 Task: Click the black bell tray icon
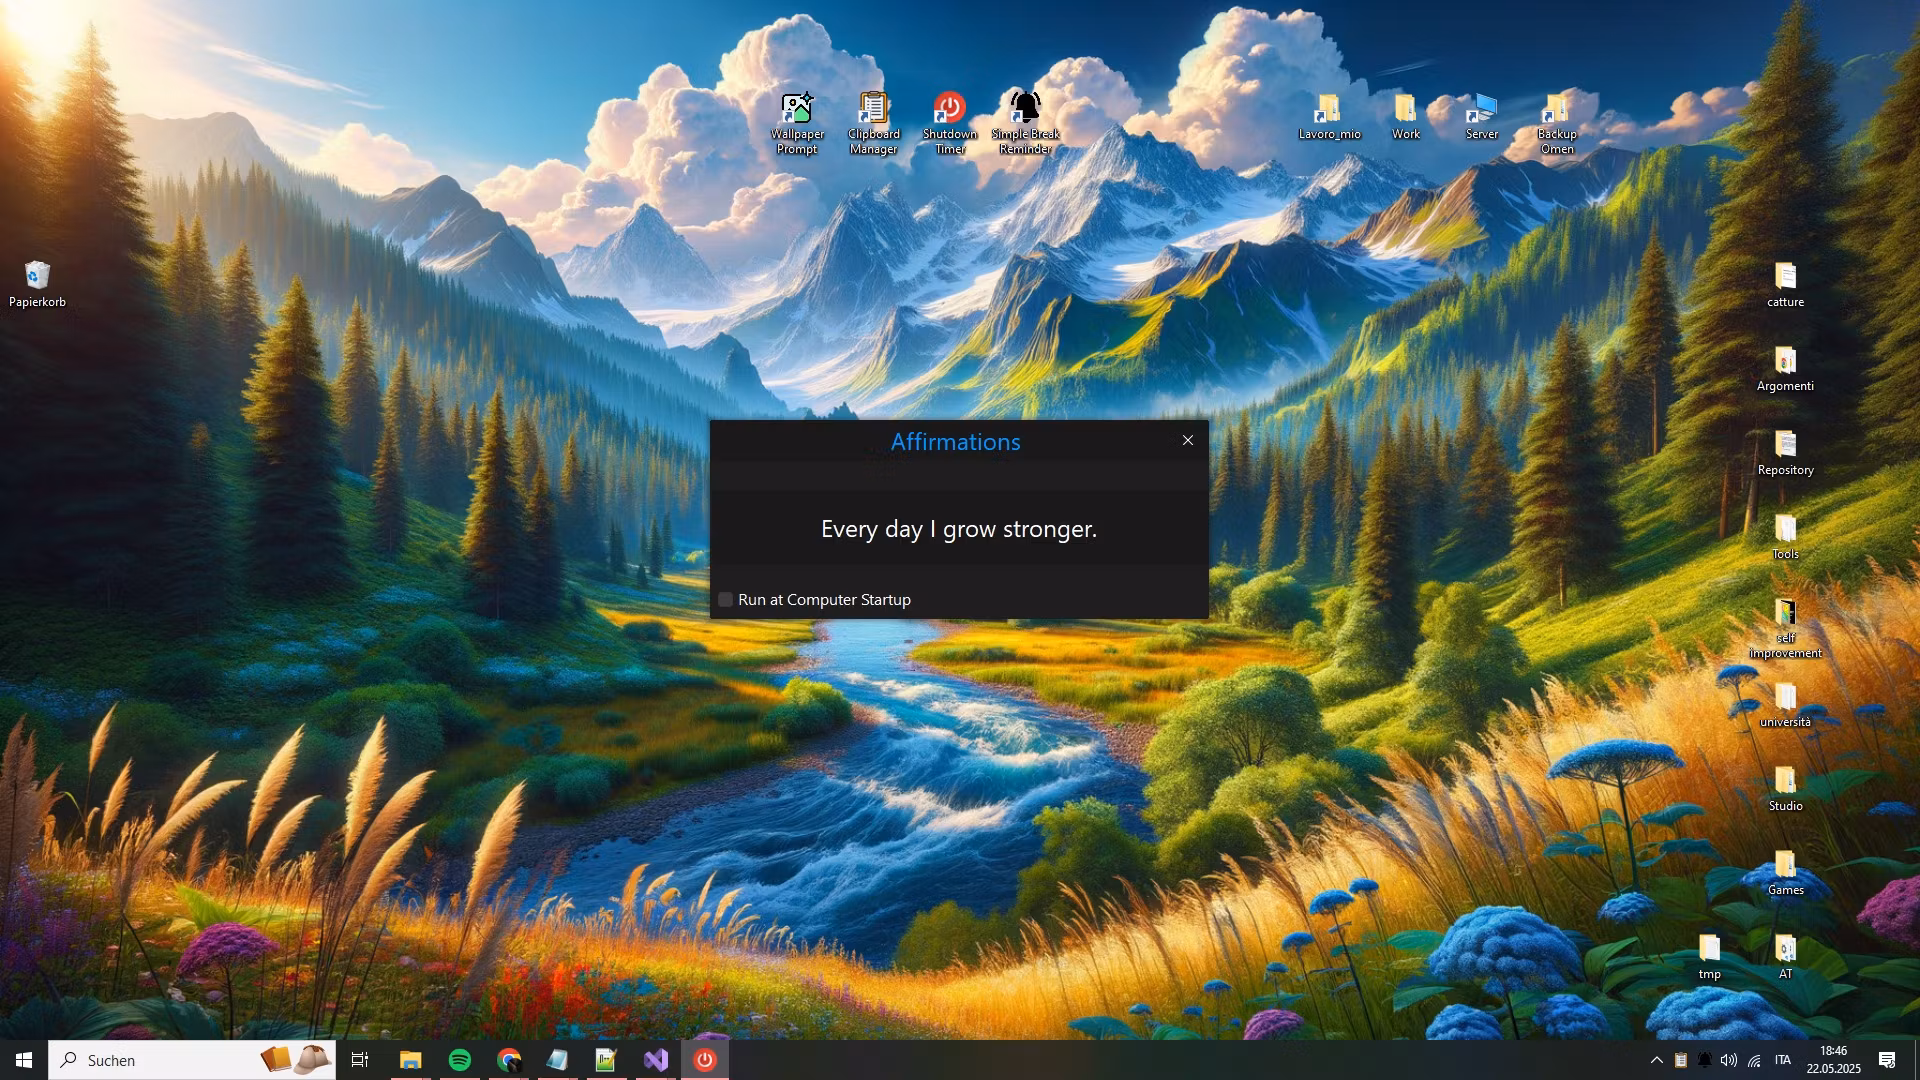[x=1705, y=1060]
